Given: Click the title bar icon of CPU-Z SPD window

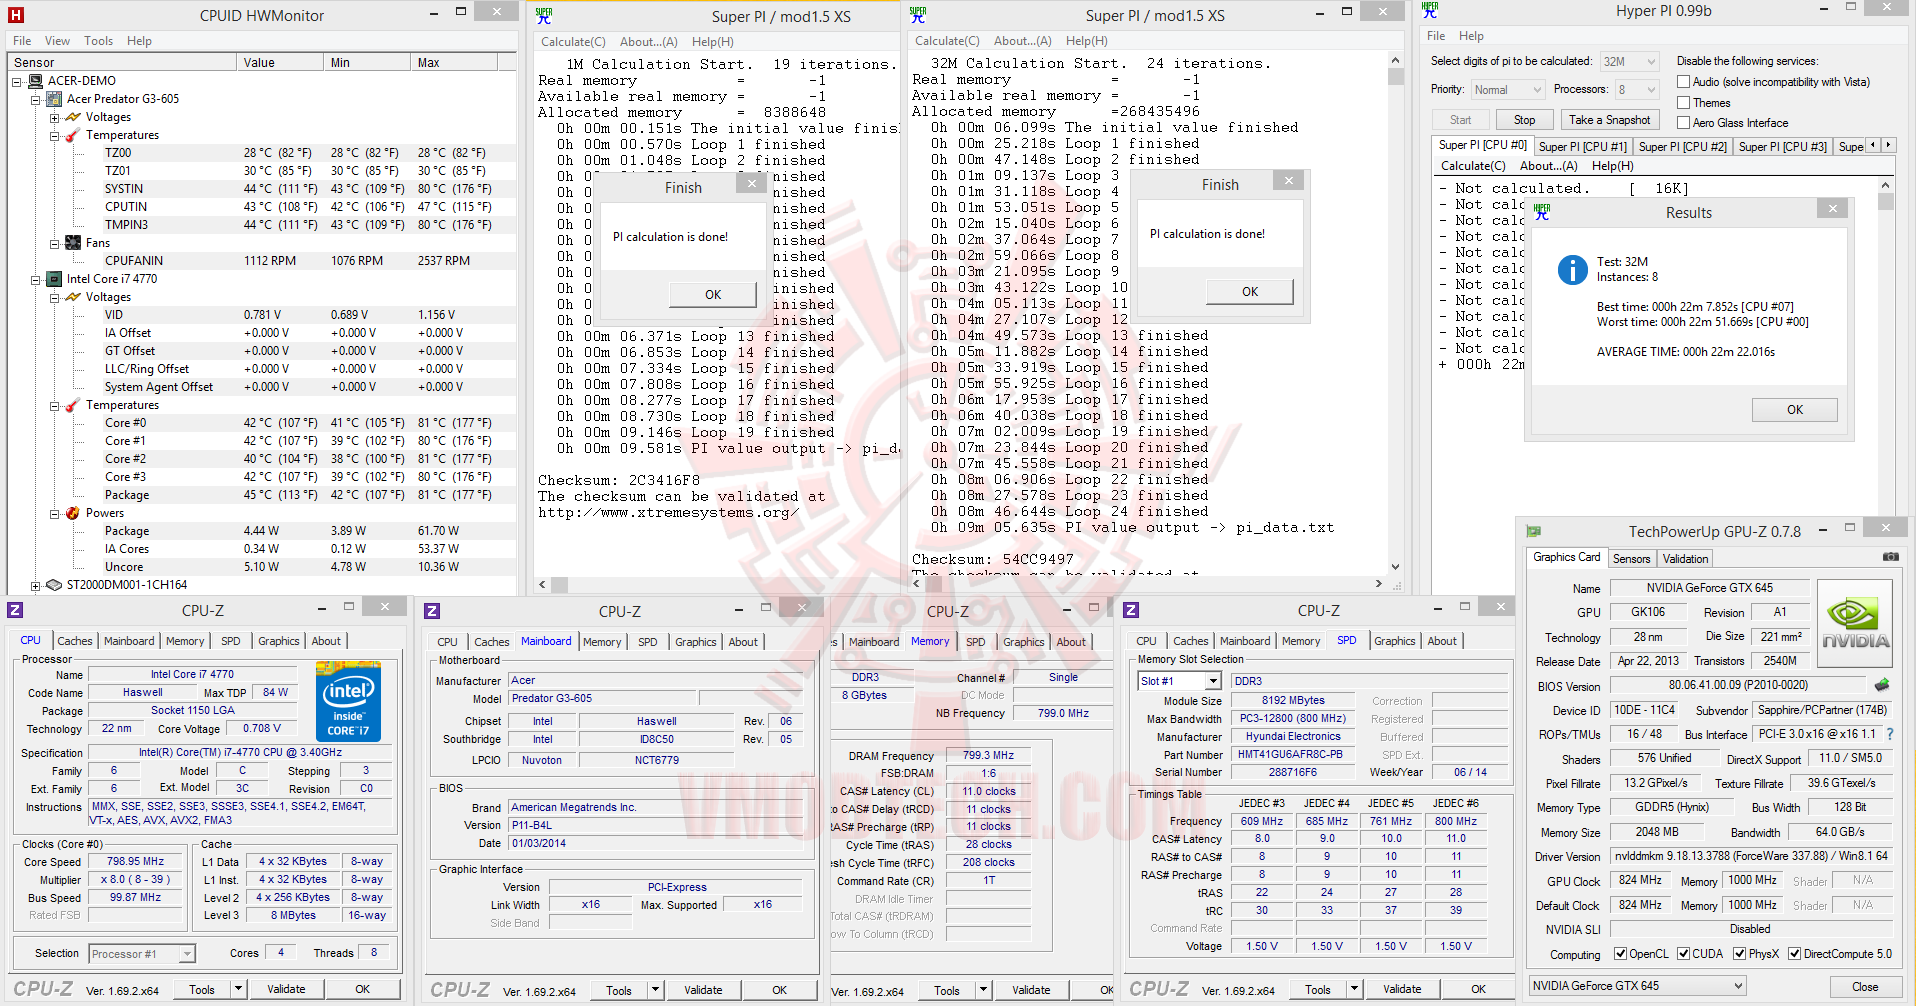Looking at the screenshot, I should click(x=1131, y=610).
